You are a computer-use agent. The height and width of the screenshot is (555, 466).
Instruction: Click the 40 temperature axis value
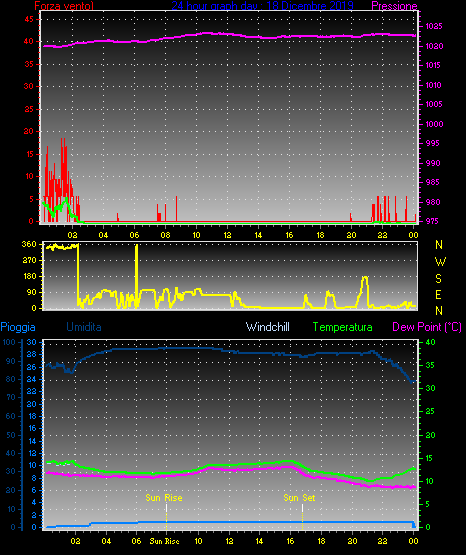[x=430, y=342]
